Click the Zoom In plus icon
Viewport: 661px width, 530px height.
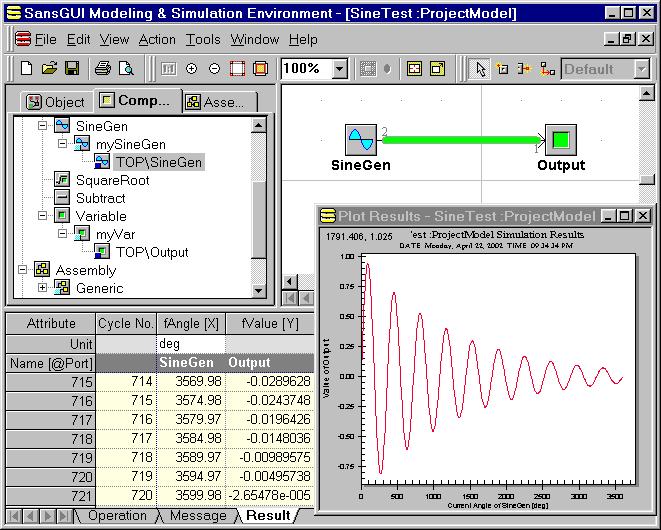(x=191, y=69)
